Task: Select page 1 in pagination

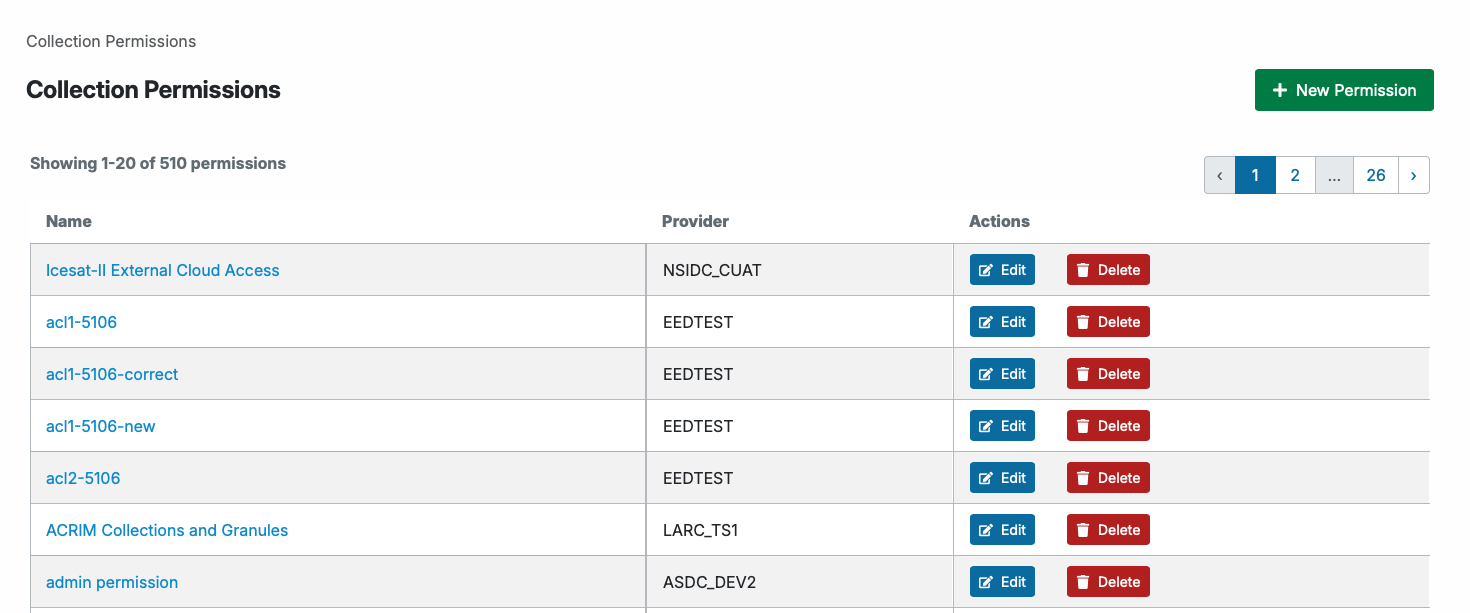Action: pos(1255,175)
